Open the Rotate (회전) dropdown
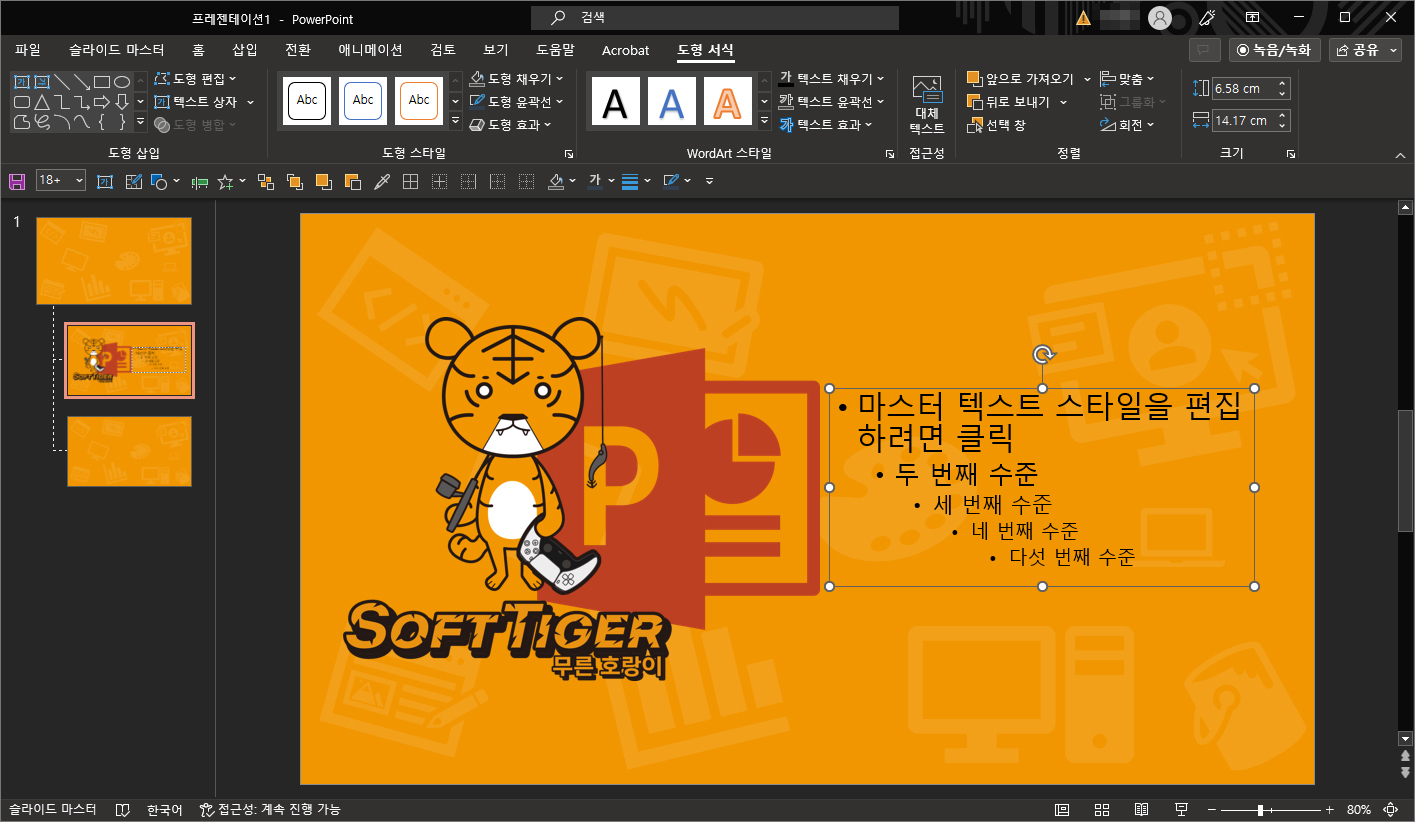The image size is (1415, 822). (1127, 125)
